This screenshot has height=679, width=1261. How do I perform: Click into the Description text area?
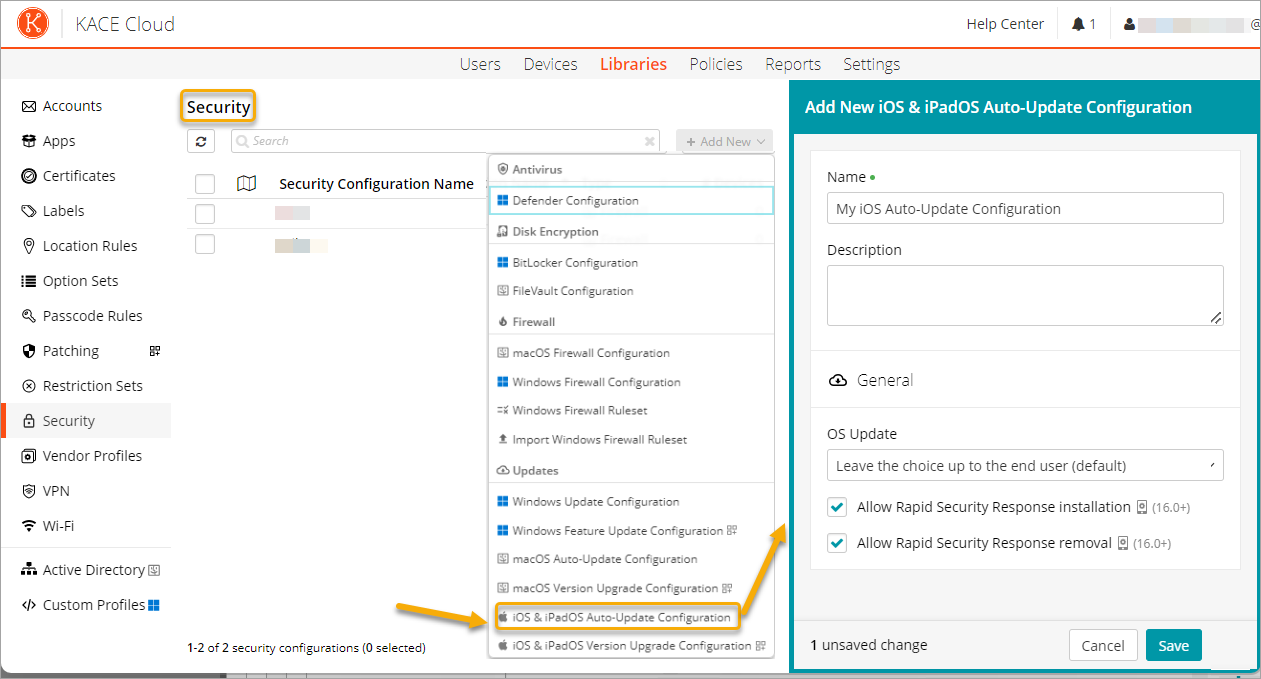point(1024,295)
